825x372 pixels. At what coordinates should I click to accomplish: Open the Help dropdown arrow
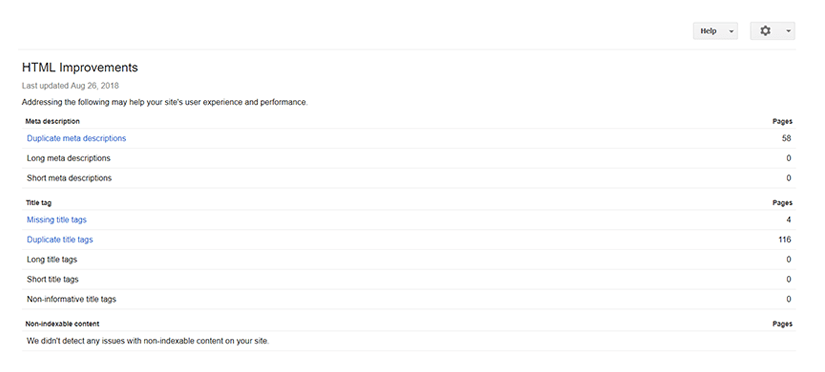coord(731,32)
